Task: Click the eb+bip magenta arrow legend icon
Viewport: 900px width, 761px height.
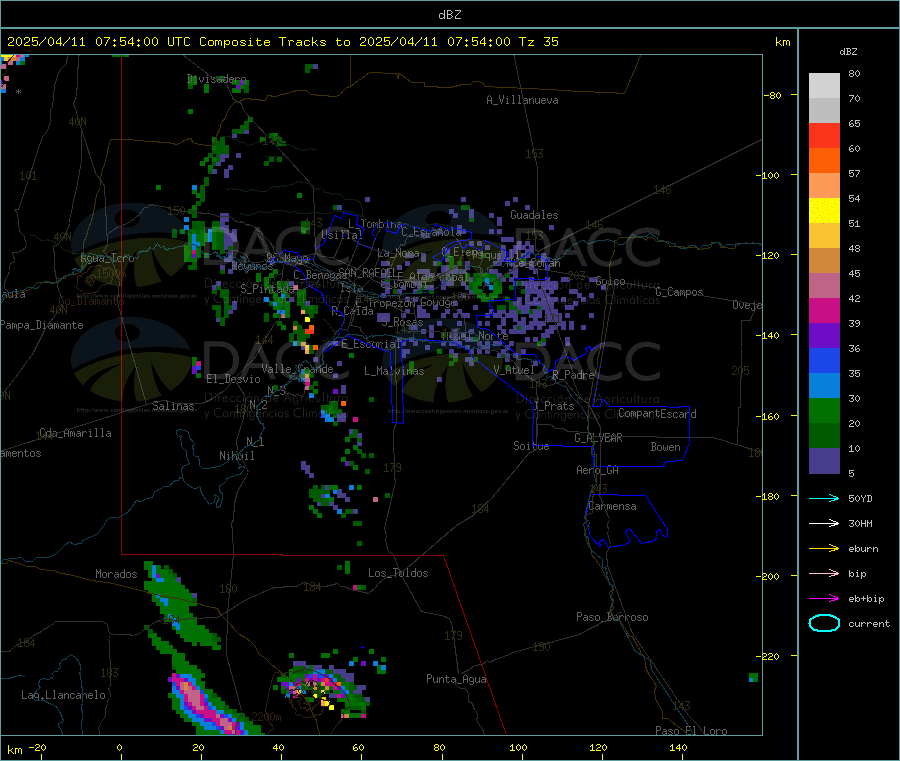Action: click(824, 599)
